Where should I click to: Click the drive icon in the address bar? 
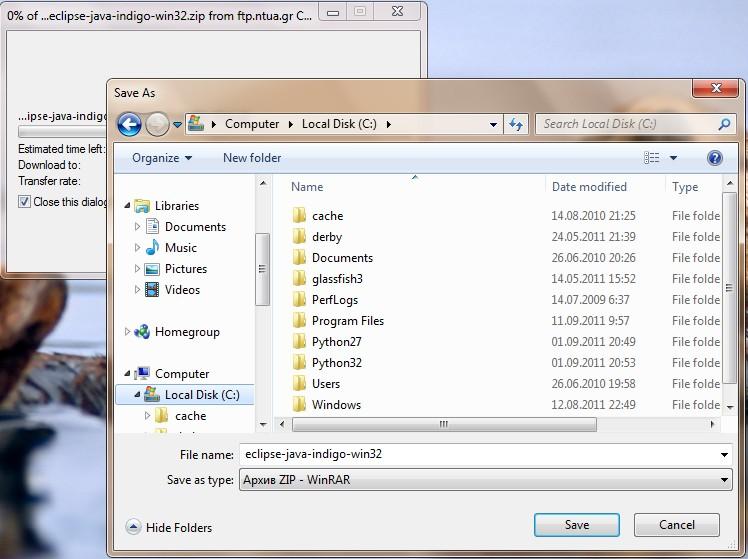tap(196, 124)
